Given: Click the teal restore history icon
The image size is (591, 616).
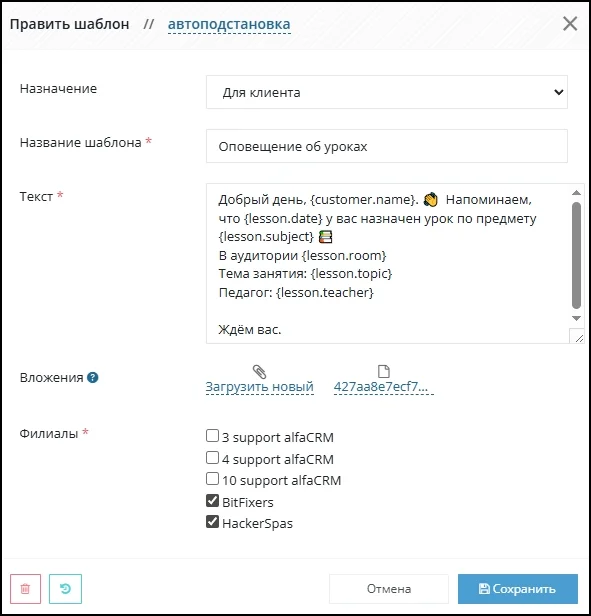Looking at the screenshot, I should click(x=65, y=588).
